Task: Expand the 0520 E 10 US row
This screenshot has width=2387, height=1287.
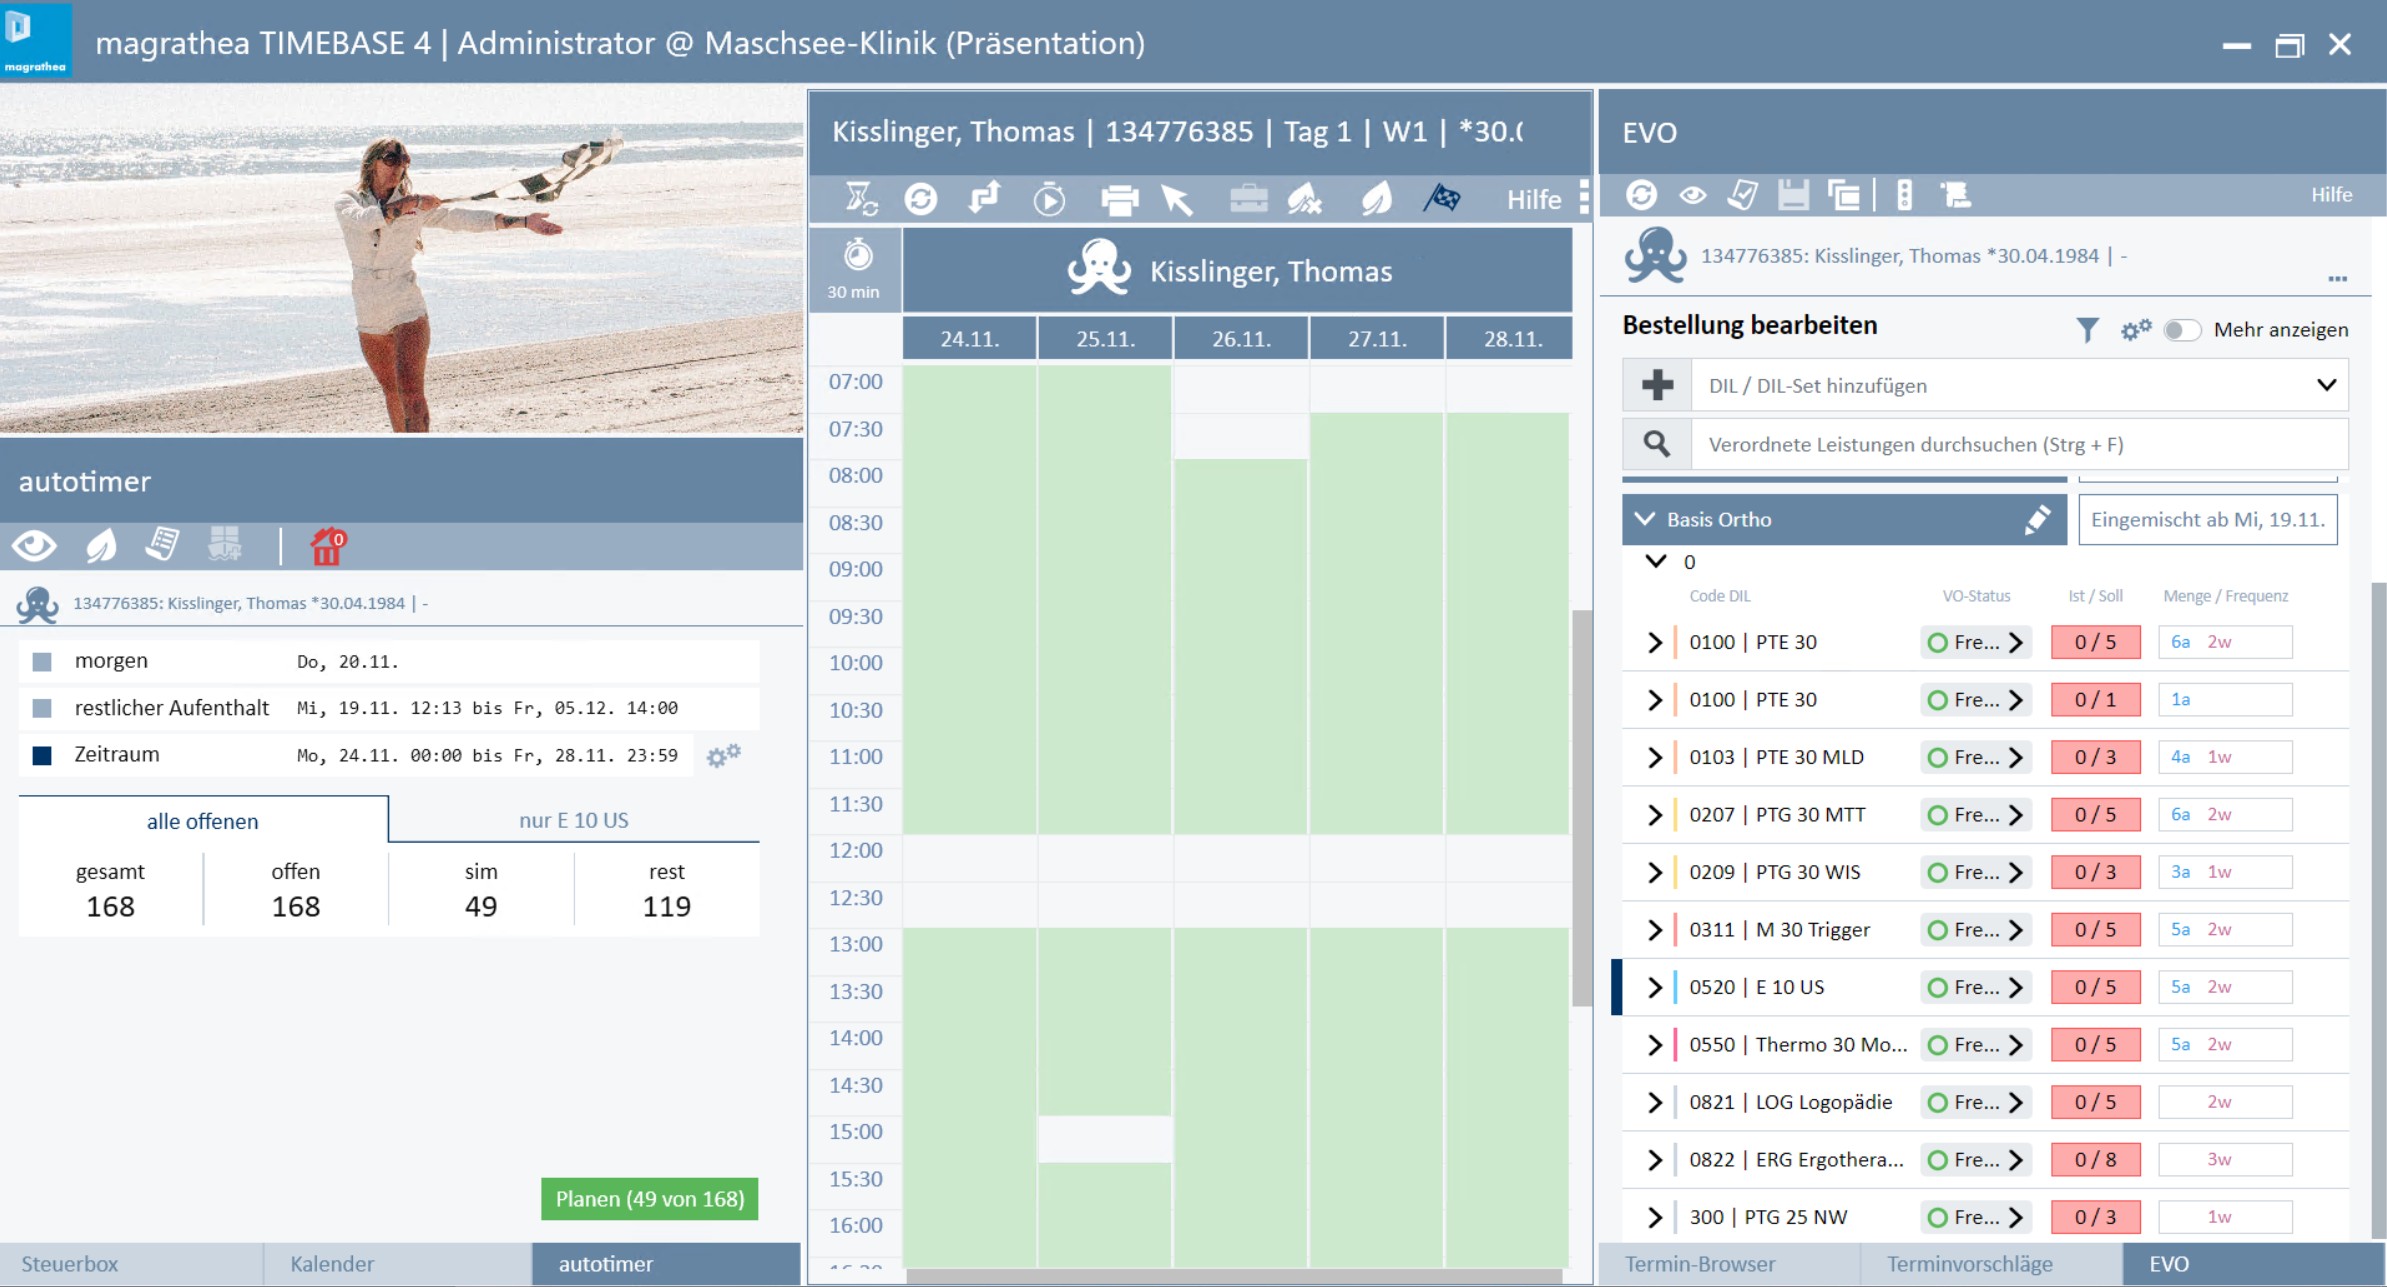Action: click(1655, 987)
